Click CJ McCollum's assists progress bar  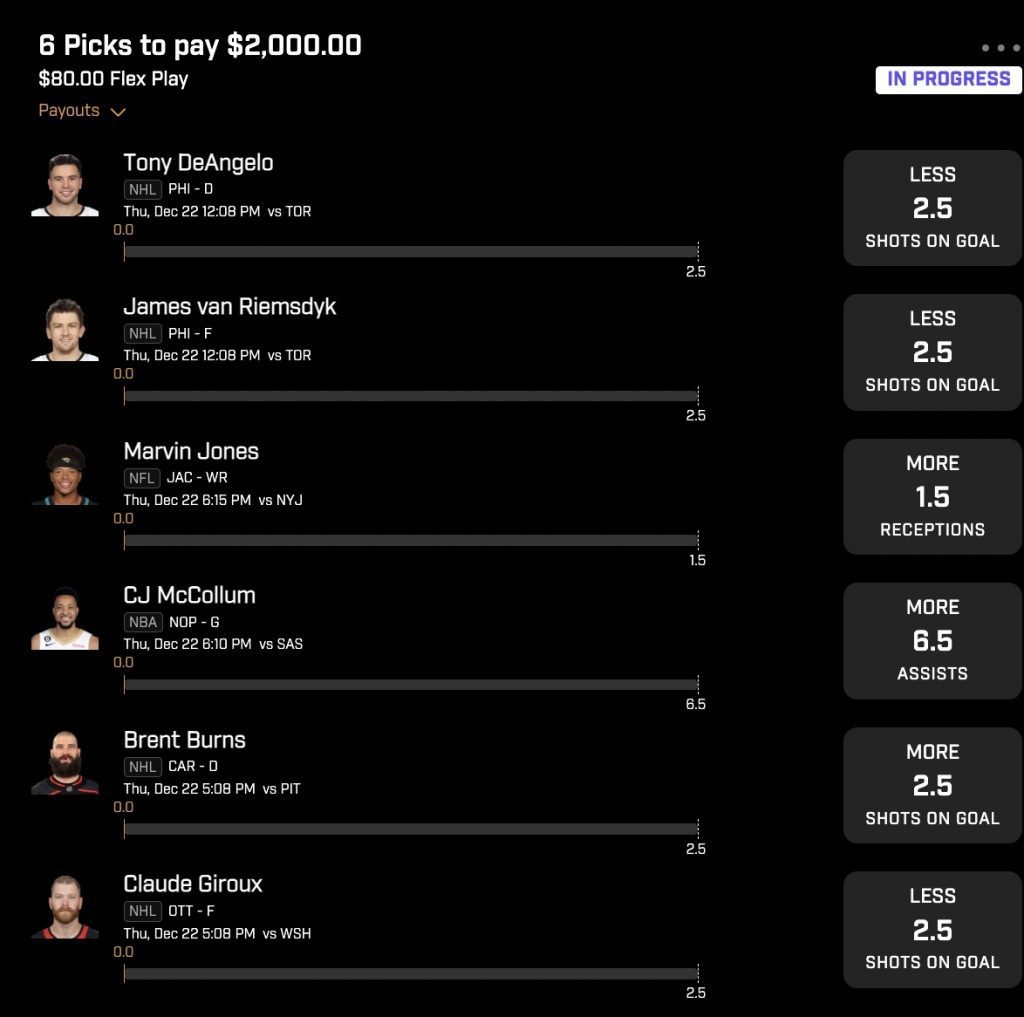(x=411, y=685)
